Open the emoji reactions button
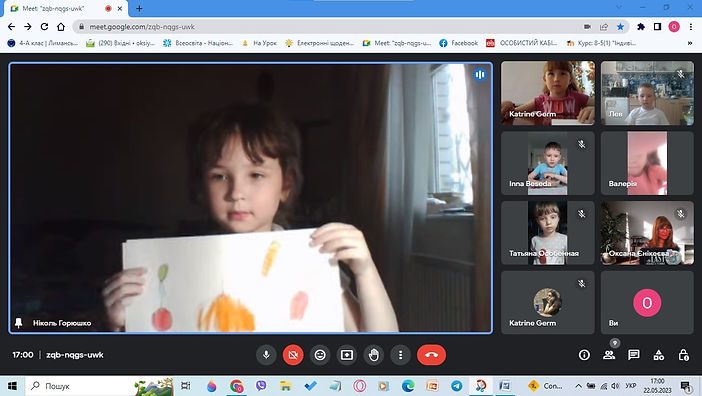The width and height of the screenshot is (702, 396). pos(320,355)
